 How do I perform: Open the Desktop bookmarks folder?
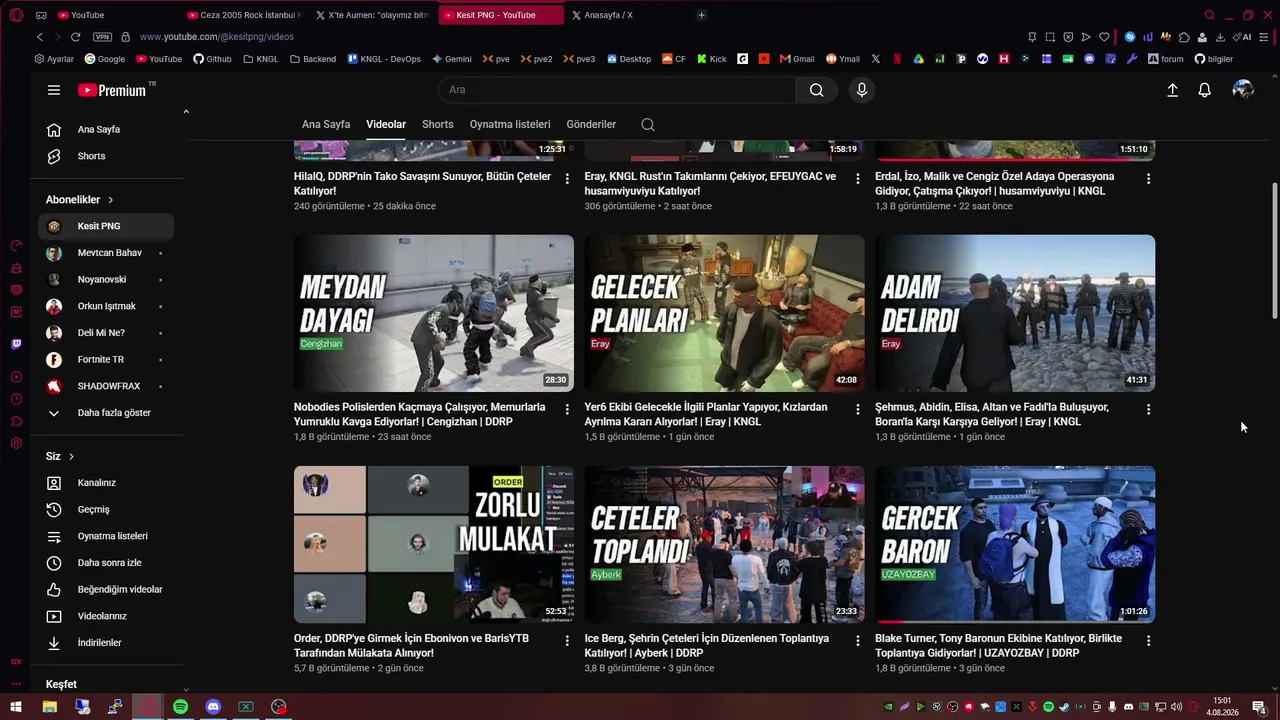coord(629,59)
